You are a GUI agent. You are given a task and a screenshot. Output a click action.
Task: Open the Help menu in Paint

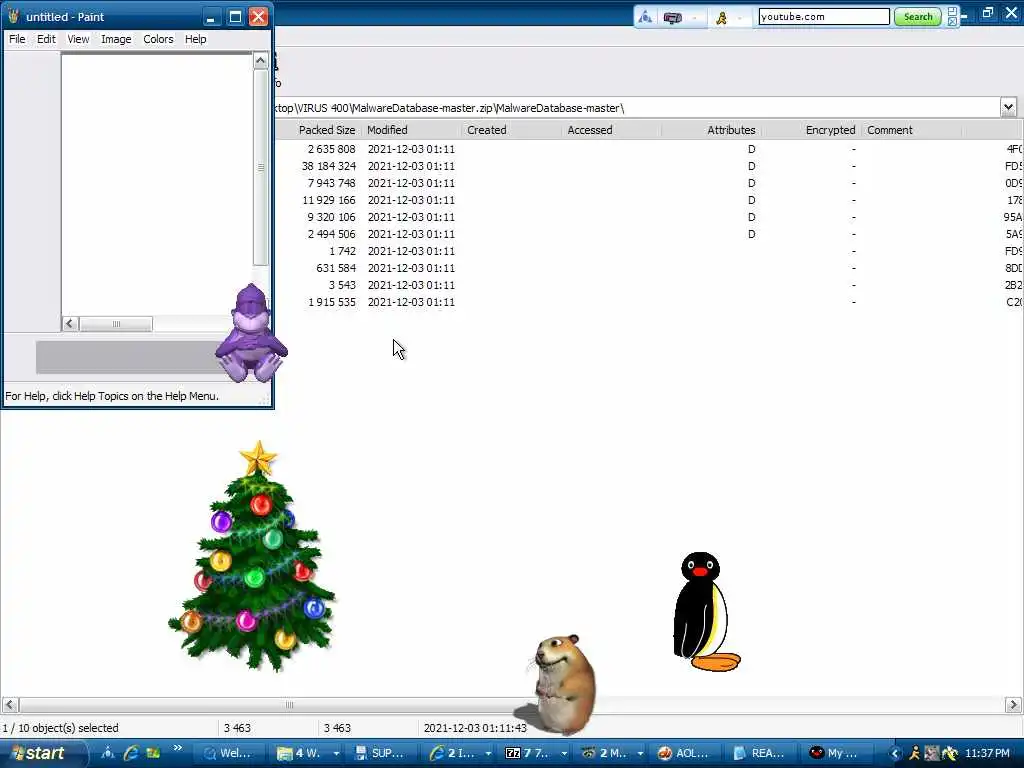pos(195,39)
